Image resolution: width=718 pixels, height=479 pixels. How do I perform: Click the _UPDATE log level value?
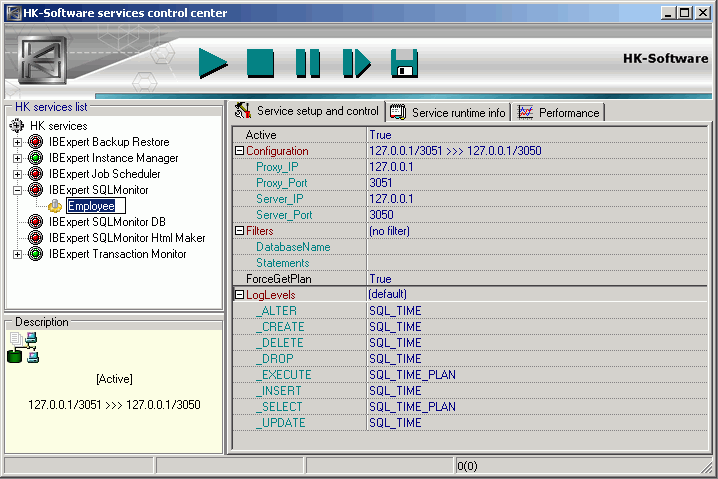click(x=537, y=423)
